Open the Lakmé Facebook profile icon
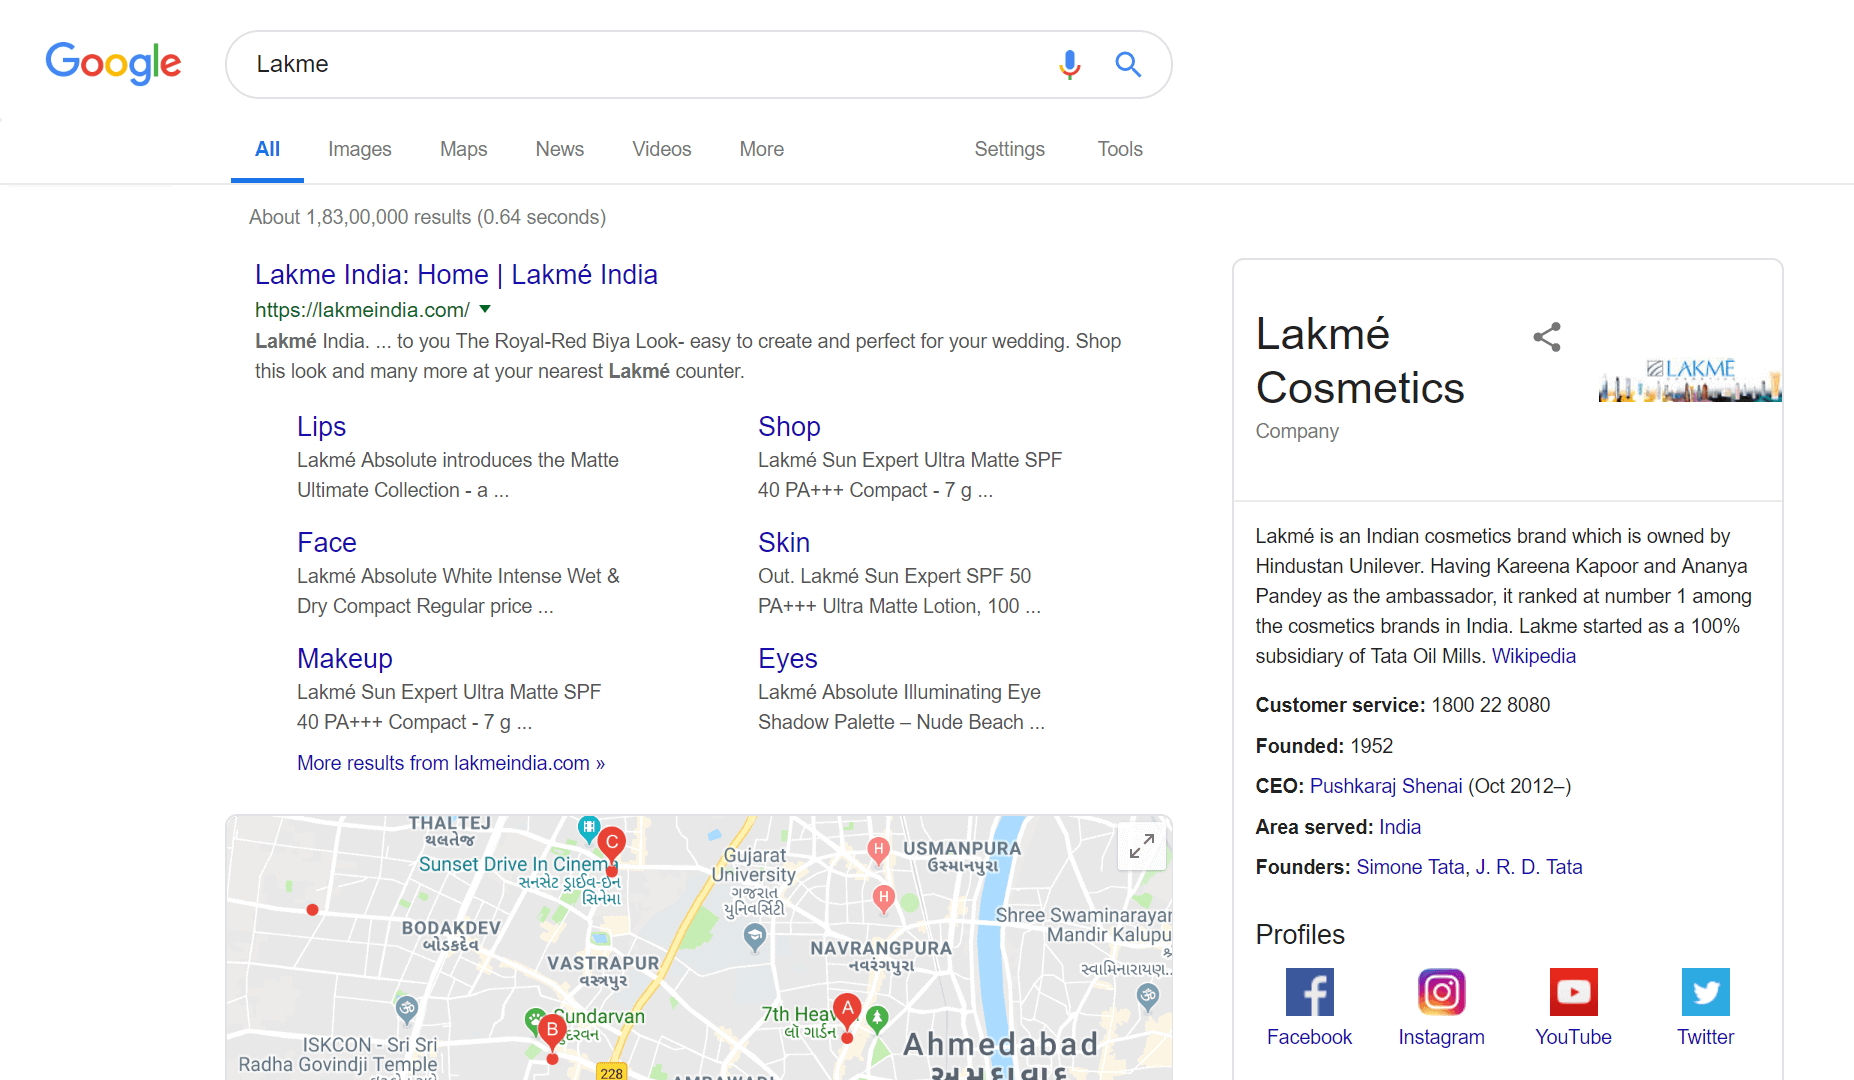 [x=1309, y=992]
